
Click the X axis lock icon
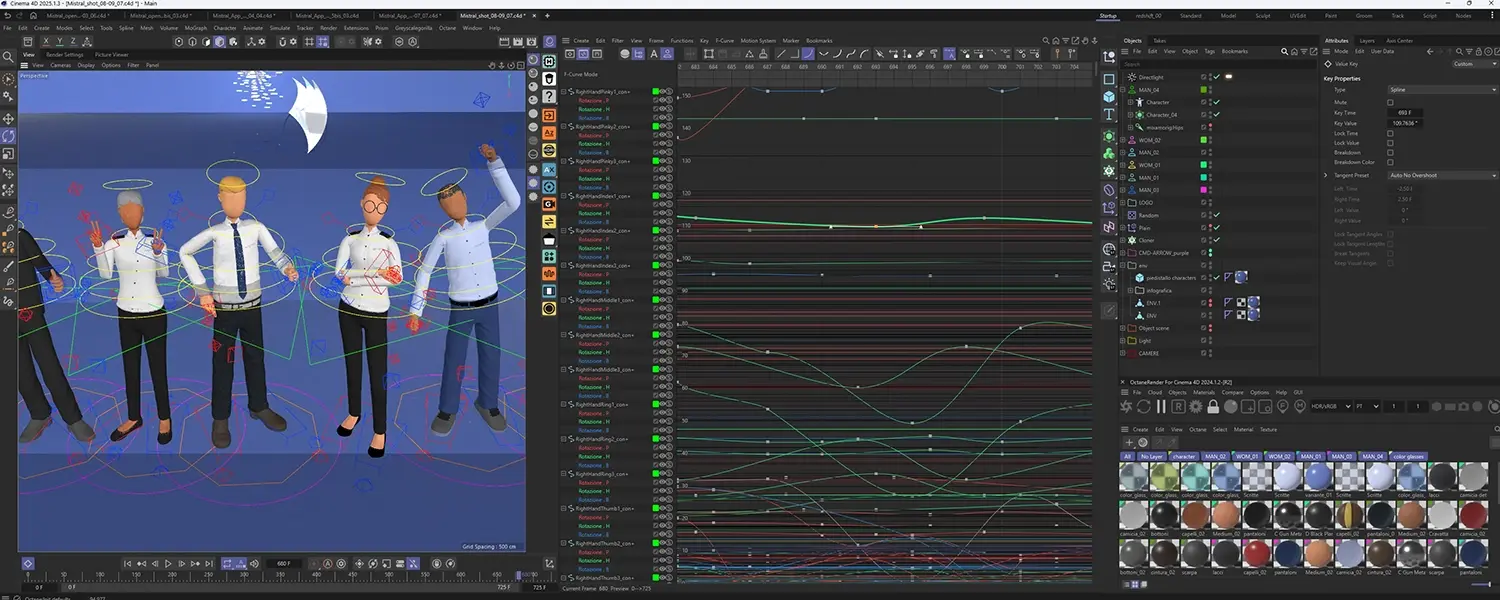[46, 42]
